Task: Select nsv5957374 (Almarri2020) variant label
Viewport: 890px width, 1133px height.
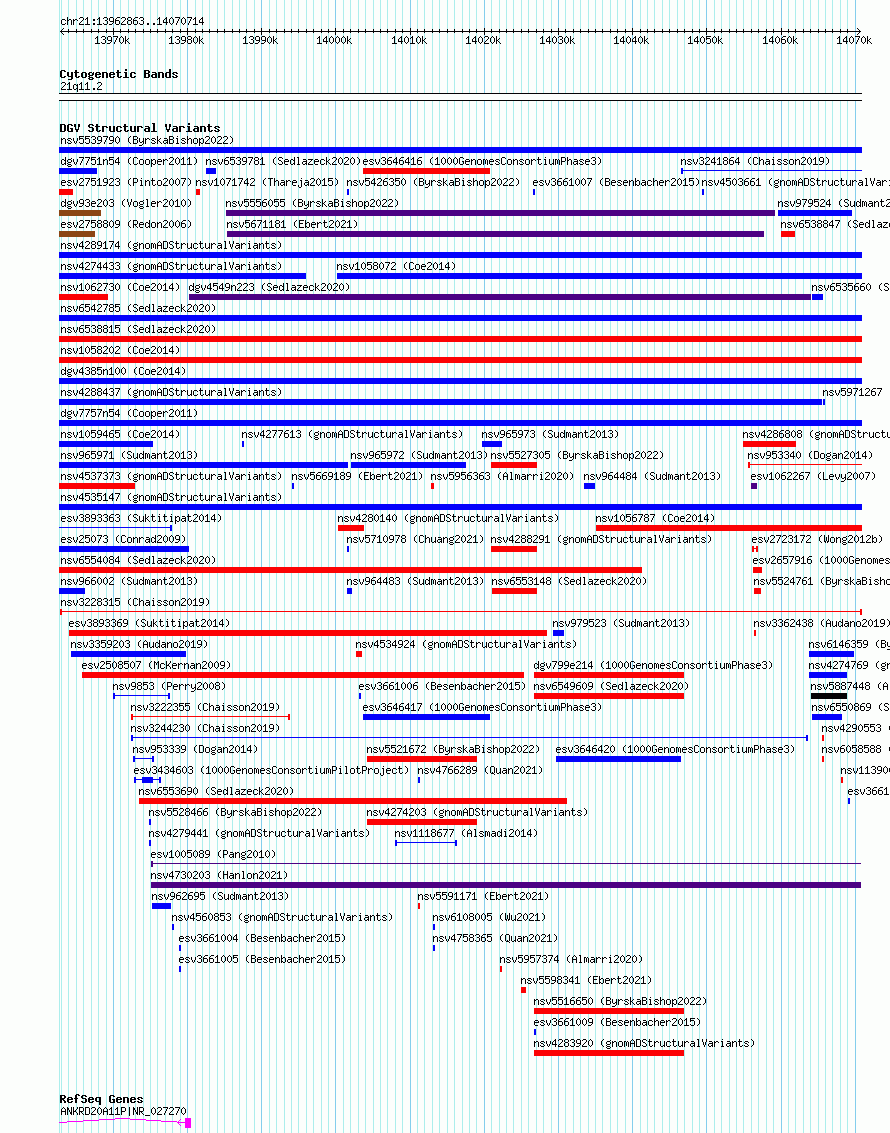Action: click(571, 959)
